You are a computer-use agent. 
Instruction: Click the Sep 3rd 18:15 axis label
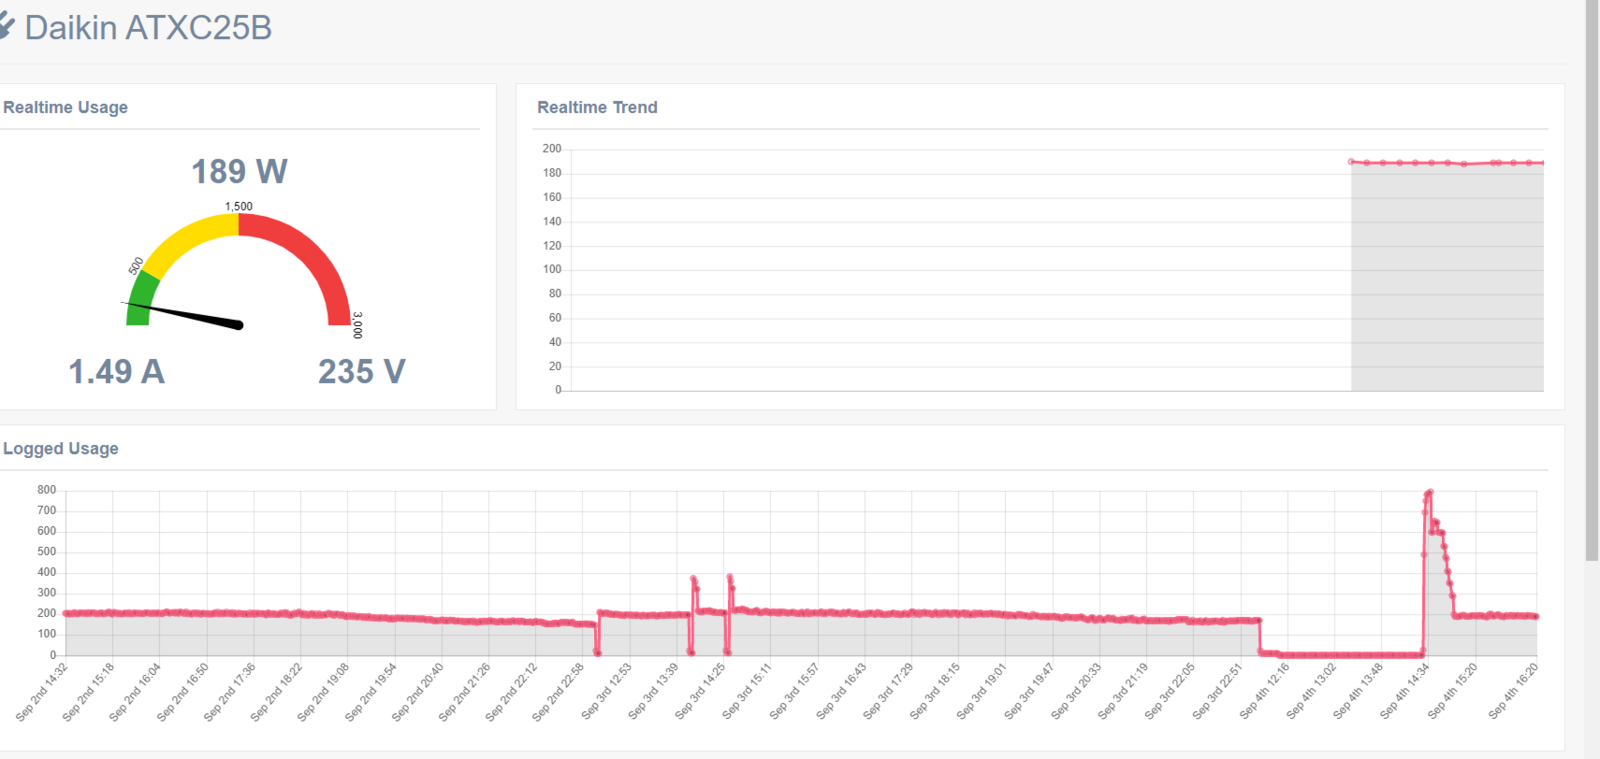935,691
